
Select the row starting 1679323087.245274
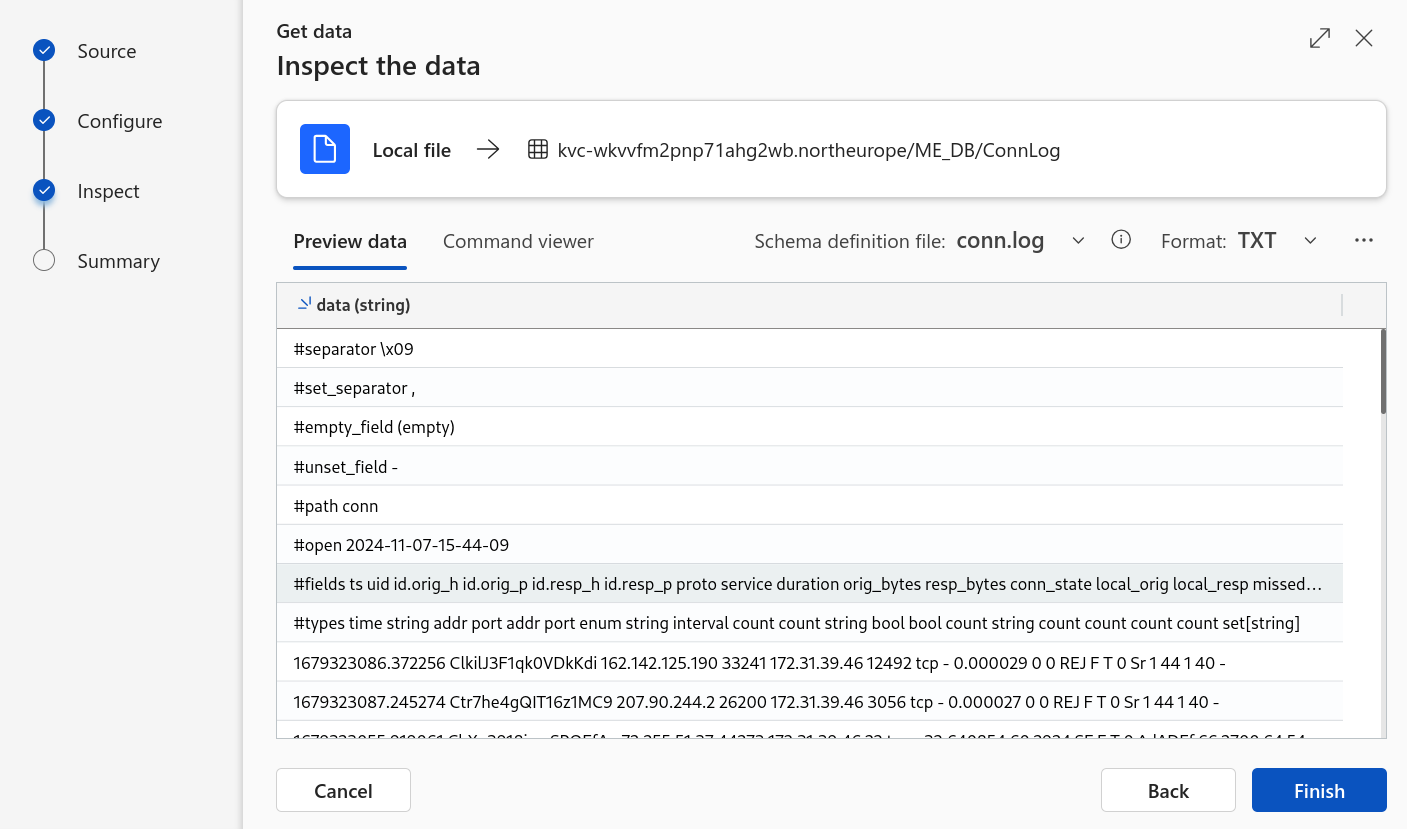point(810,702)
